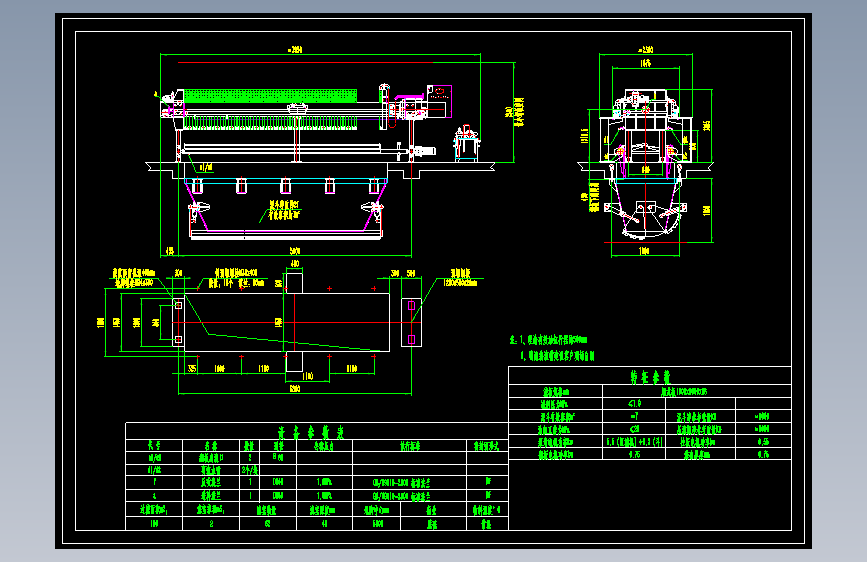Image resolution: width=867 pixels, height=562 pixels.
Task: Click the red line above the side elevation
Action: [x=306, y=63]
